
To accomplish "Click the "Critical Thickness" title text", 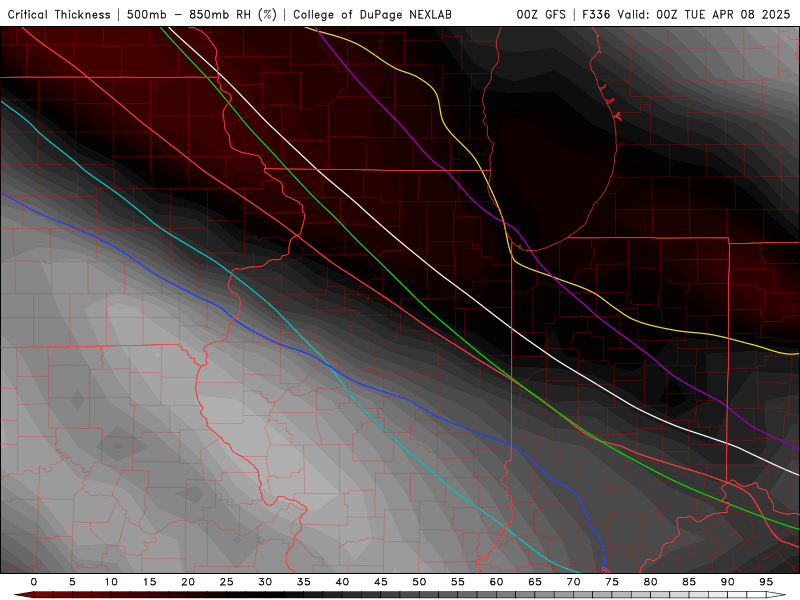I will tap(59, 15).
